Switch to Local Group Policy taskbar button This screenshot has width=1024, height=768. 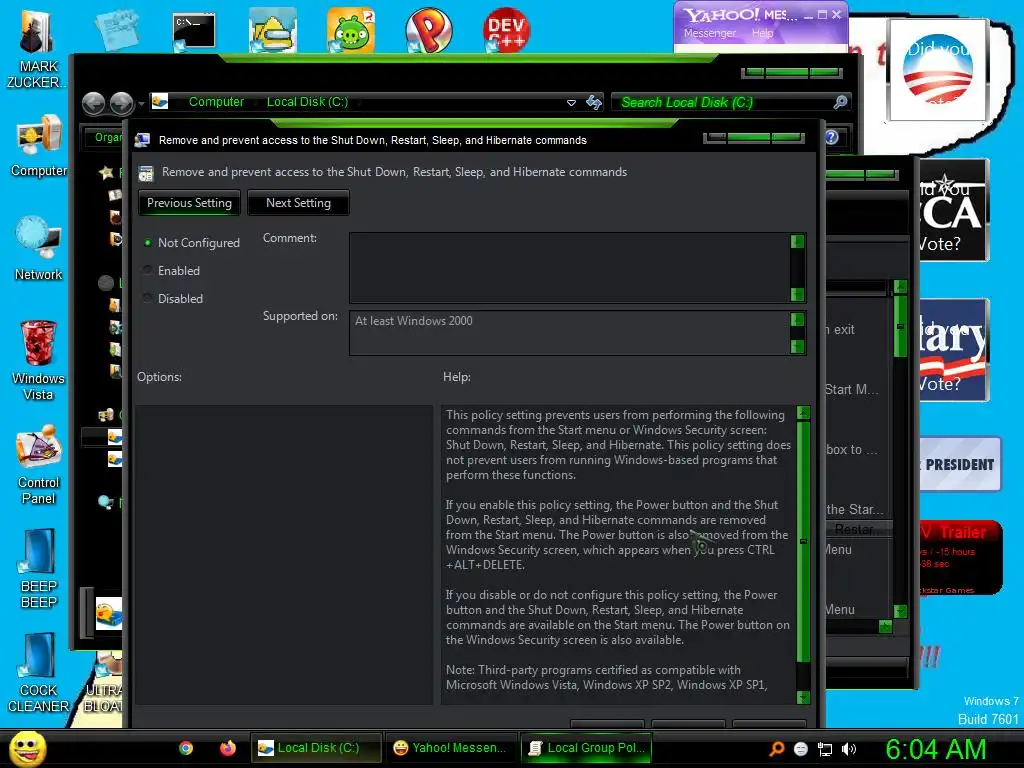pyautogui.click(x=586, y=748)
